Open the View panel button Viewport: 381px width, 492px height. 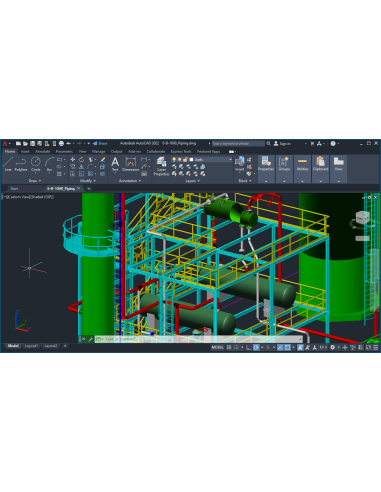[338, 169]
